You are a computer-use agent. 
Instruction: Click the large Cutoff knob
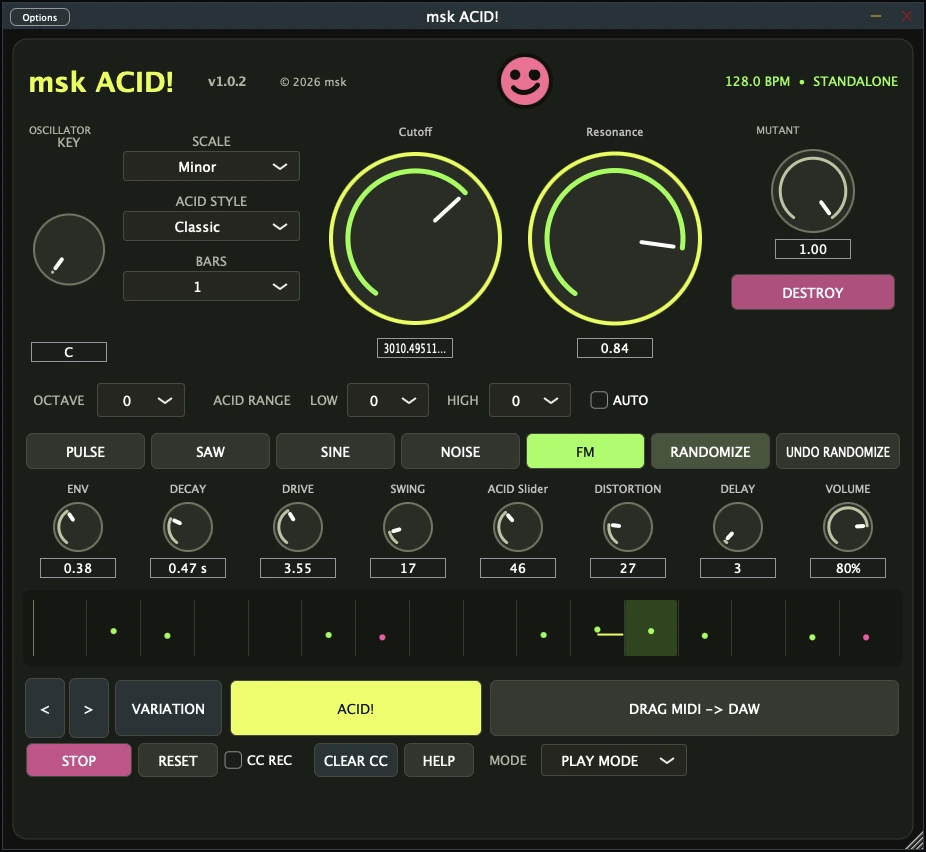(415, 239)
